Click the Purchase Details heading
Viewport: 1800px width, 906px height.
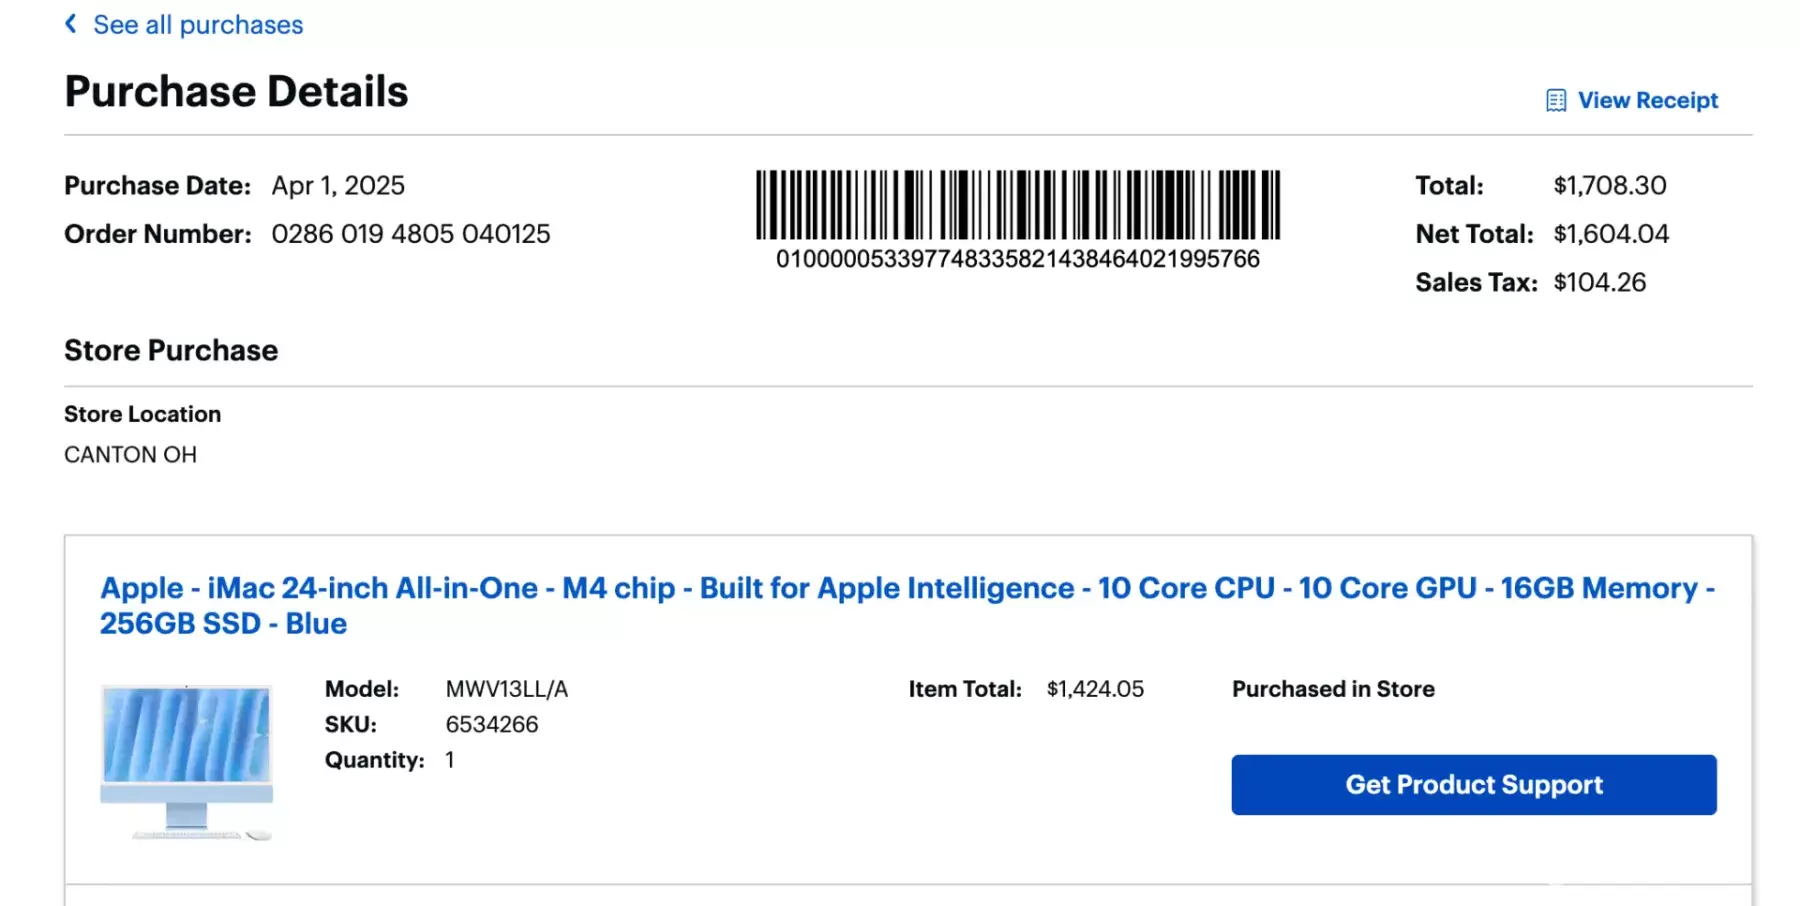(x=236, y=92)
